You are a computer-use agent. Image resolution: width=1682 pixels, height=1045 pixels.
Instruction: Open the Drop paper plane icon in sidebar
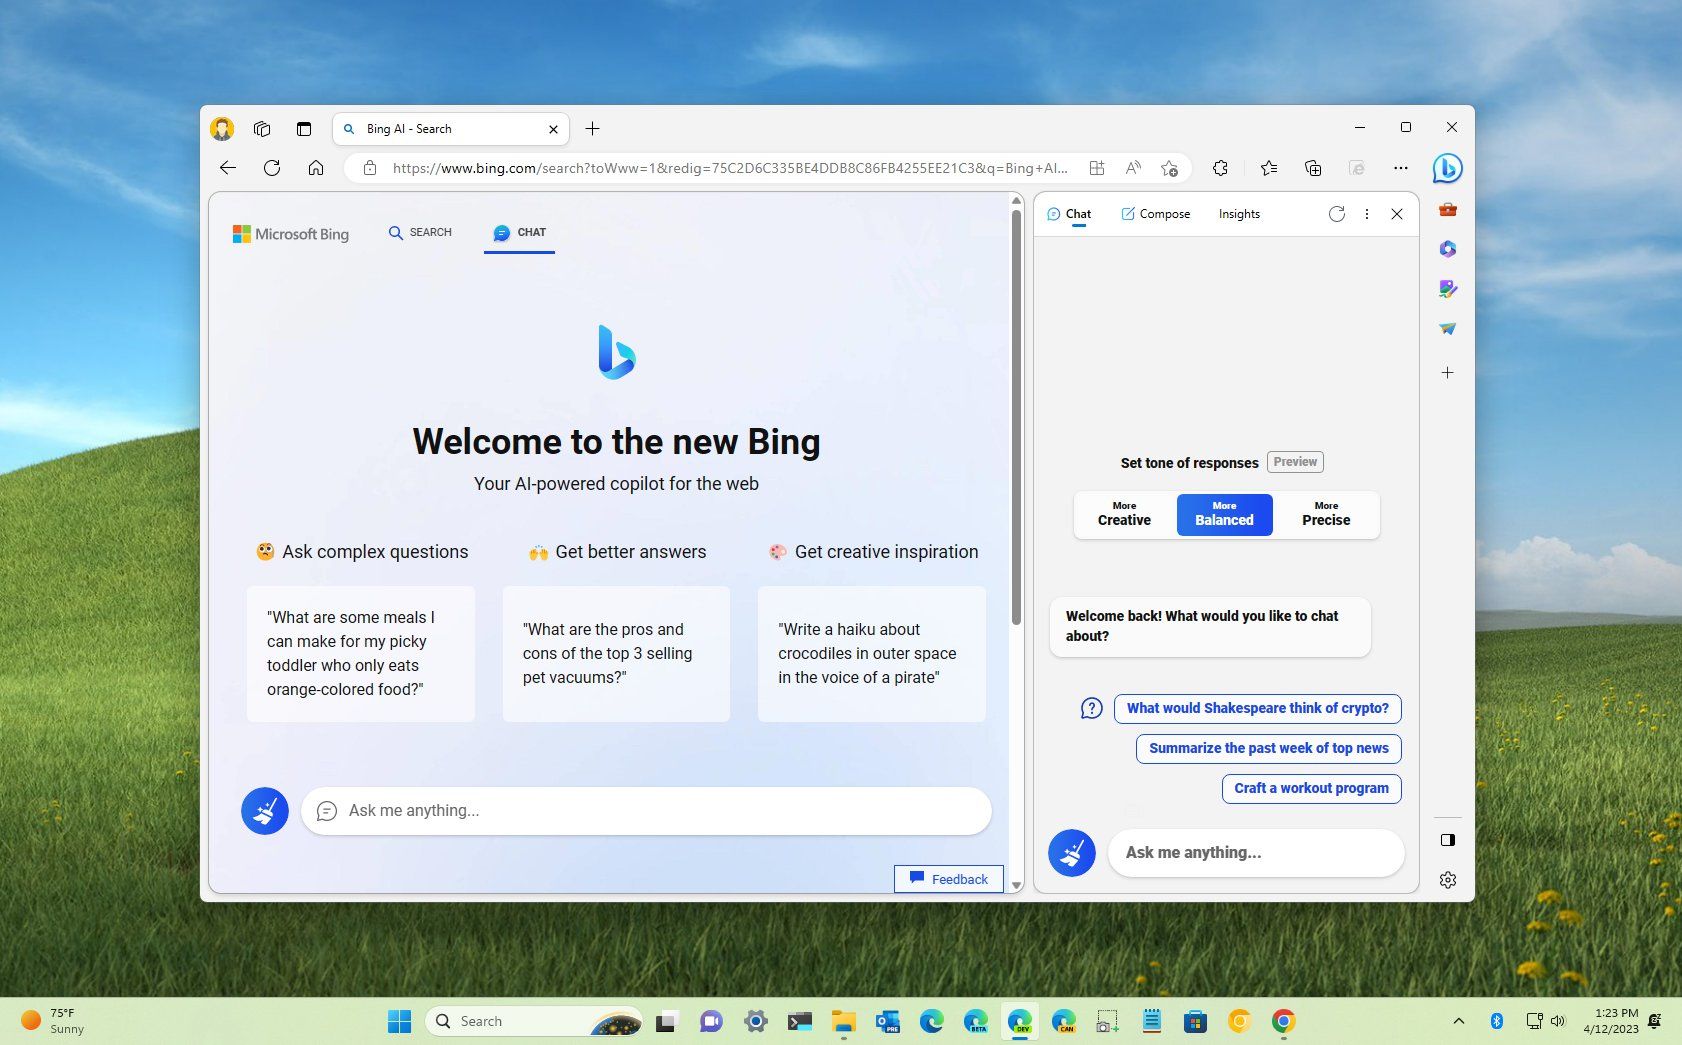pyautogui.click(x=1447, y=328)
